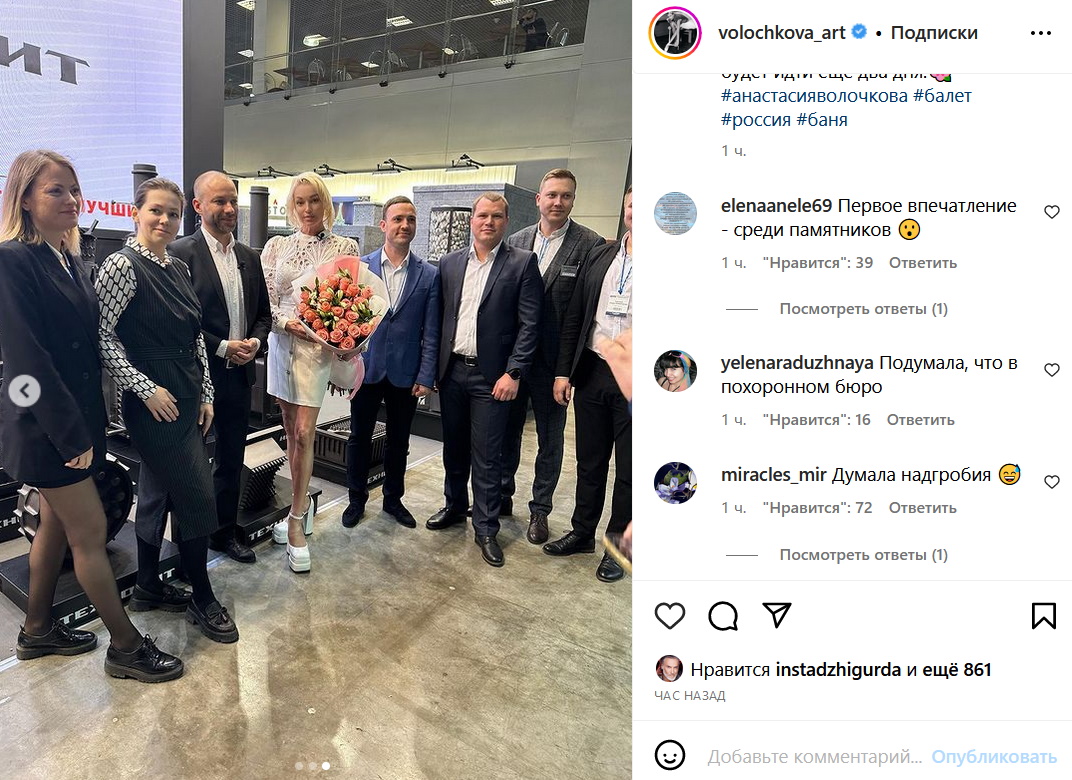The width and height of the screenshot is (1072, 780).
Task: Focus the add comment text field
Action: [814, 757]
